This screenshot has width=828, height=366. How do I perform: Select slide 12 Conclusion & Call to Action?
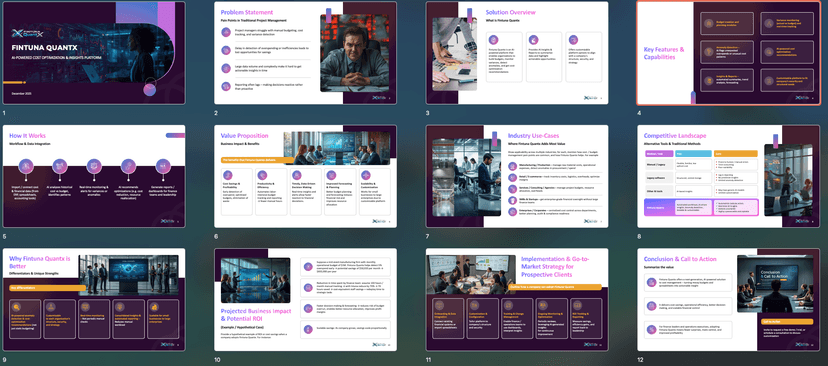pyautogui.click(x=729, y=299)
